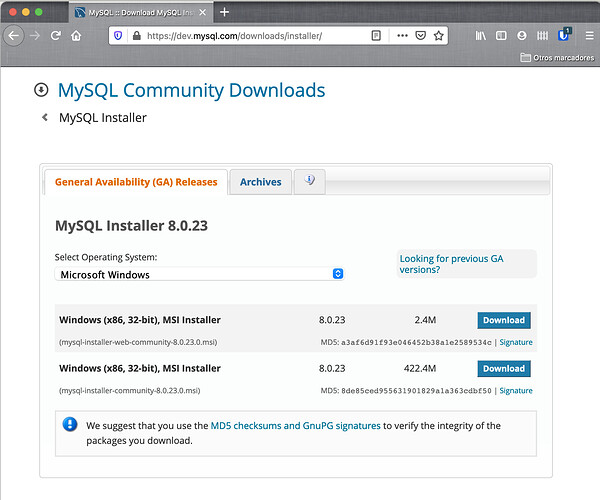Open the Otros marcadores bookmarks folder
The height and width of the screenshot is (500, 600).
(x=557, y=58)
